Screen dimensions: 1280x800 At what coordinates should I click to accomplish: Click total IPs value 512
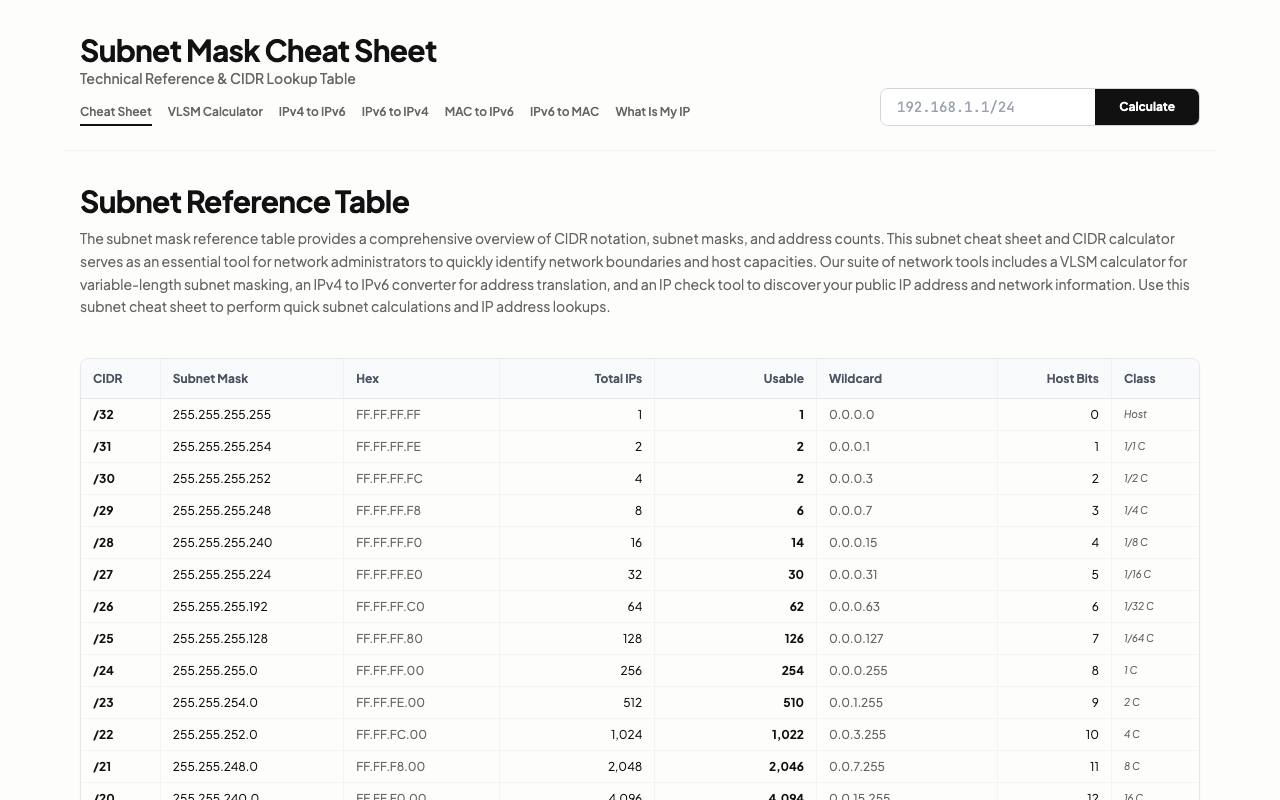[x=631, y=703]
